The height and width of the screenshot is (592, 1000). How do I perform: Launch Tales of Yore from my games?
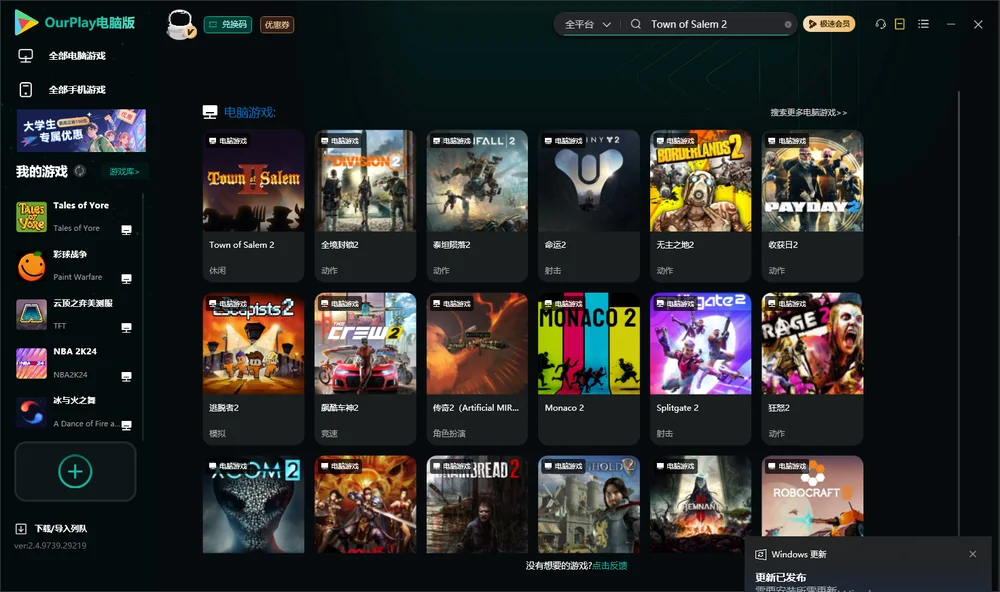75,216
